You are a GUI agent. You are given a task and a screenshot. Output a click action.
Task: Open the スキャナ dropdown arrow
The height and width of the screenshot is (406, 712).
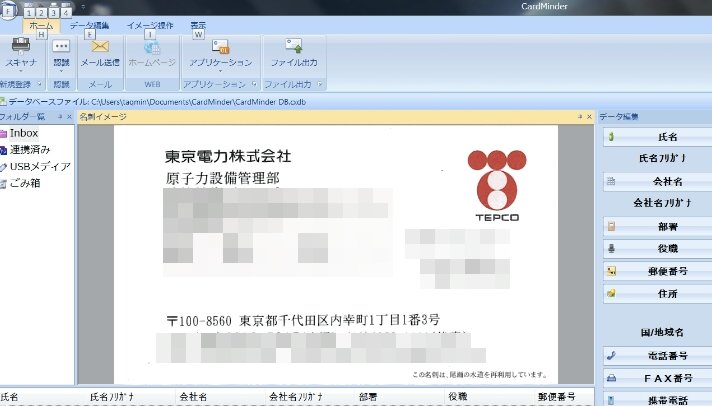(21, 71)
